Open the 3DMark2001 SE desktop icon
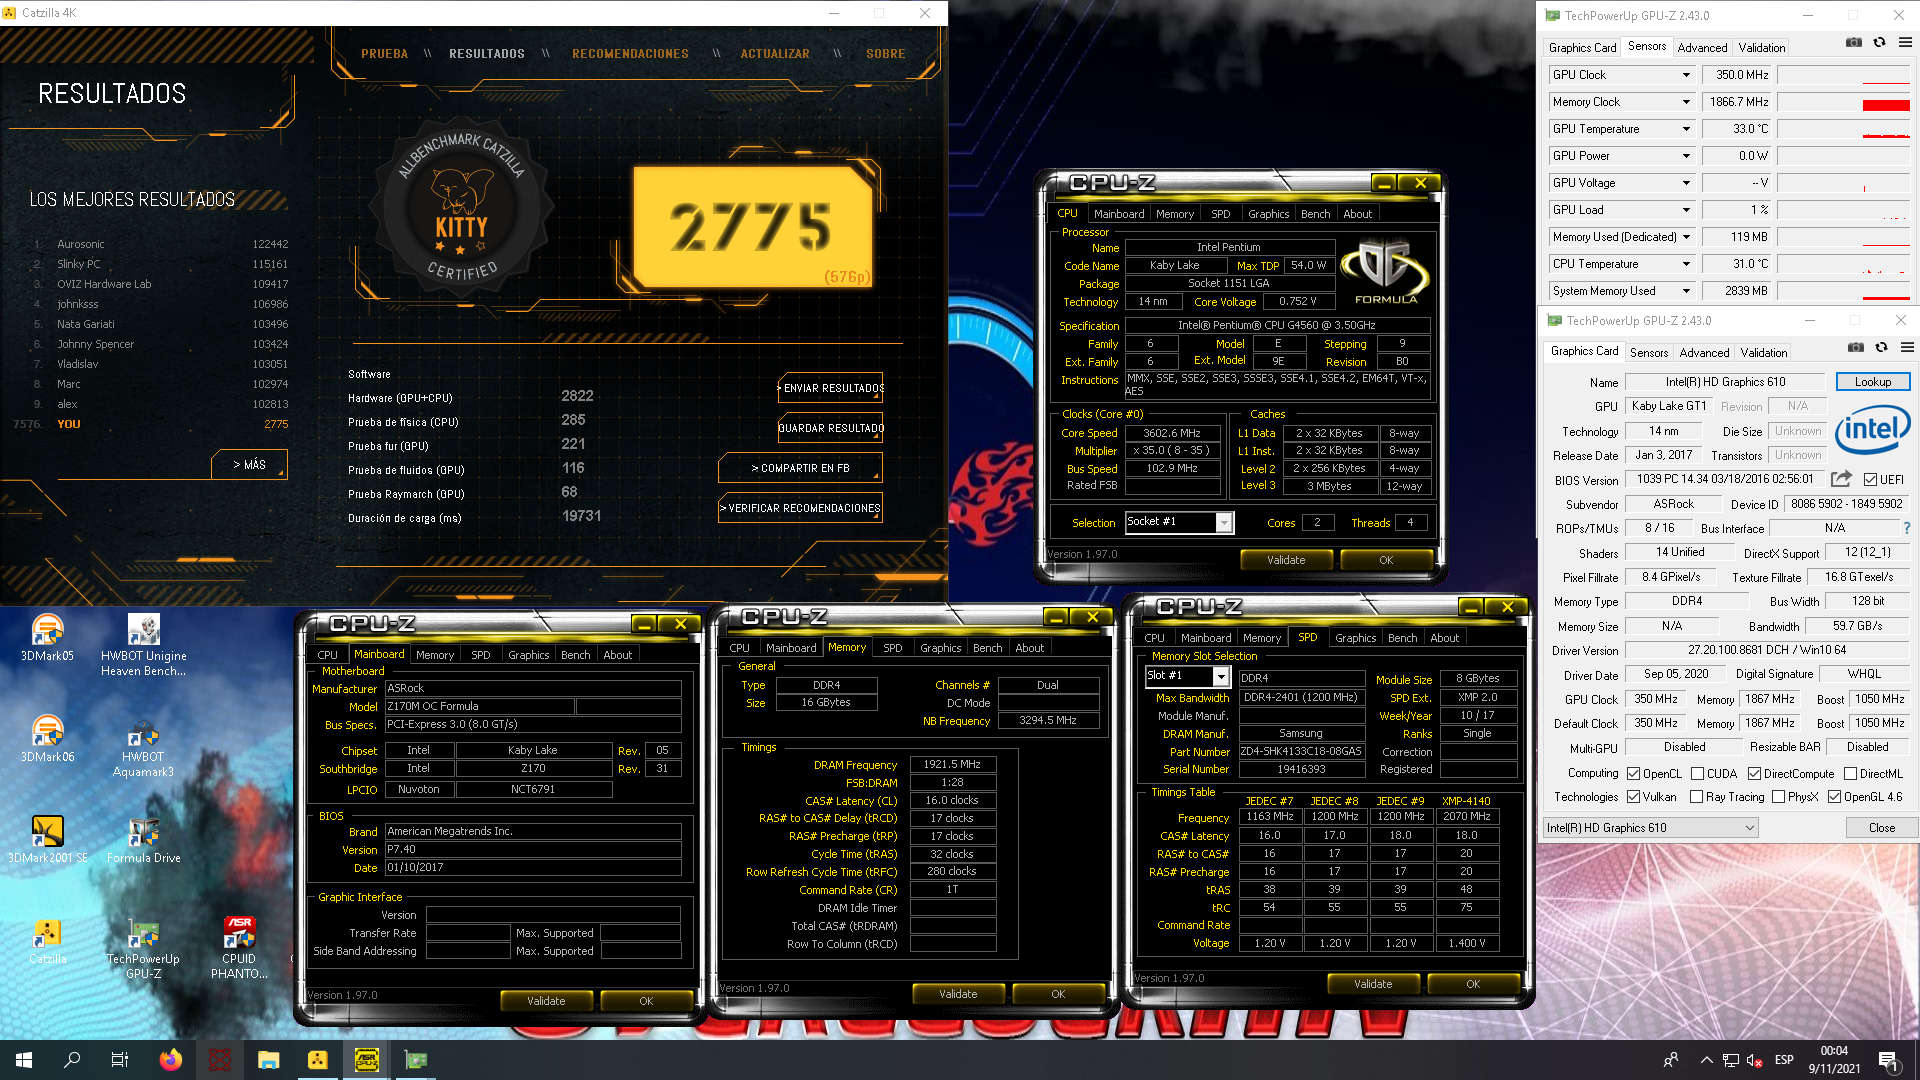Image resolution: width=1920 pixels, height=1080 pixels. click(x=47, y=840)
